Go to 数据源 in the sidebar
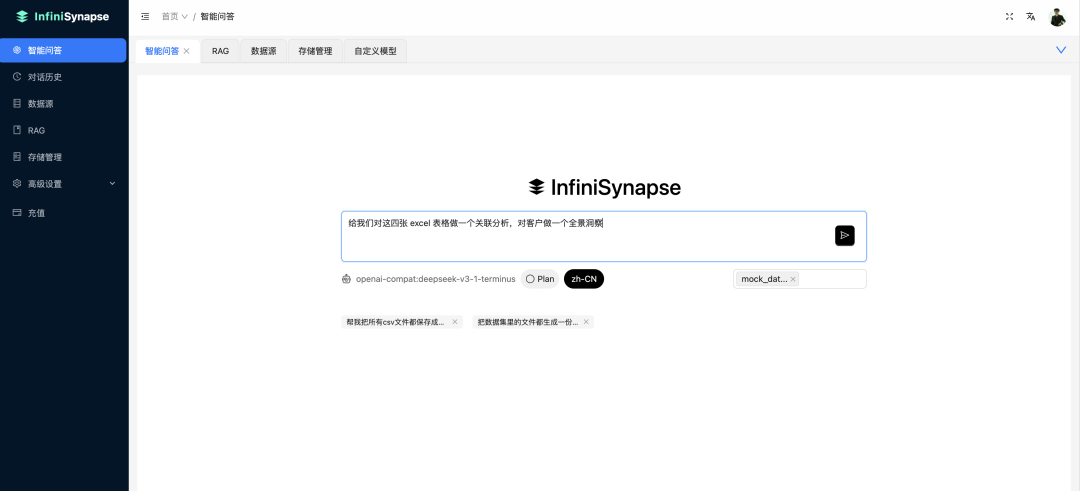The image size is (1080, 491). click(64, 104)
